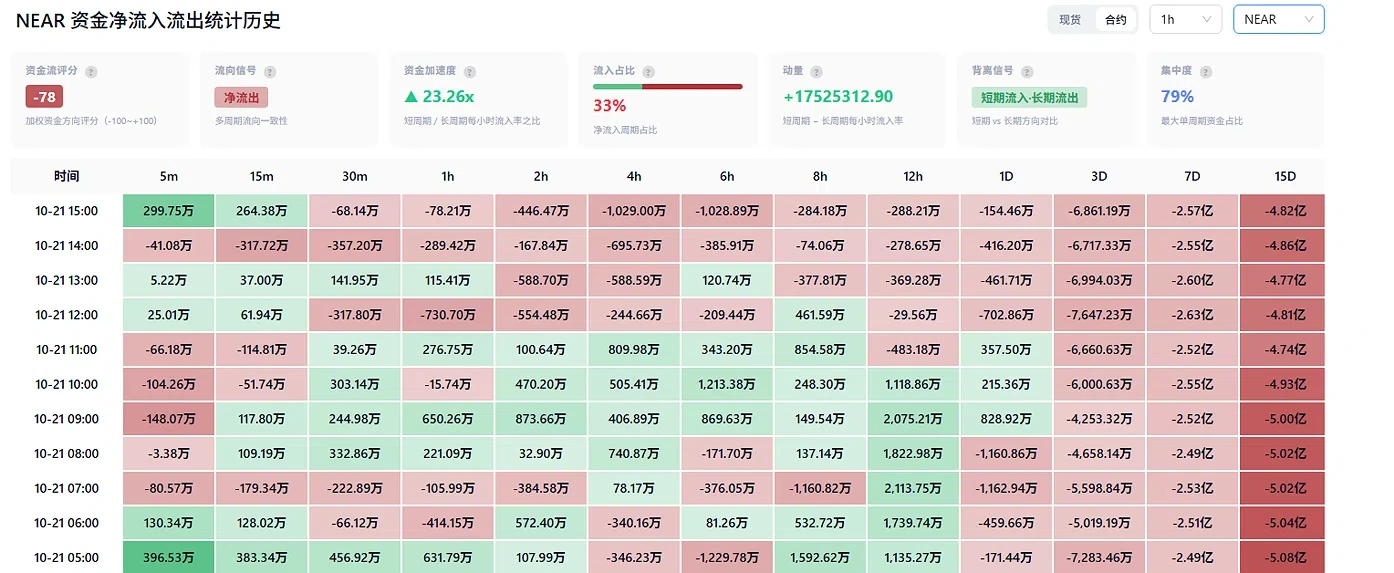Click the 15D column header

coord(1285,176)
